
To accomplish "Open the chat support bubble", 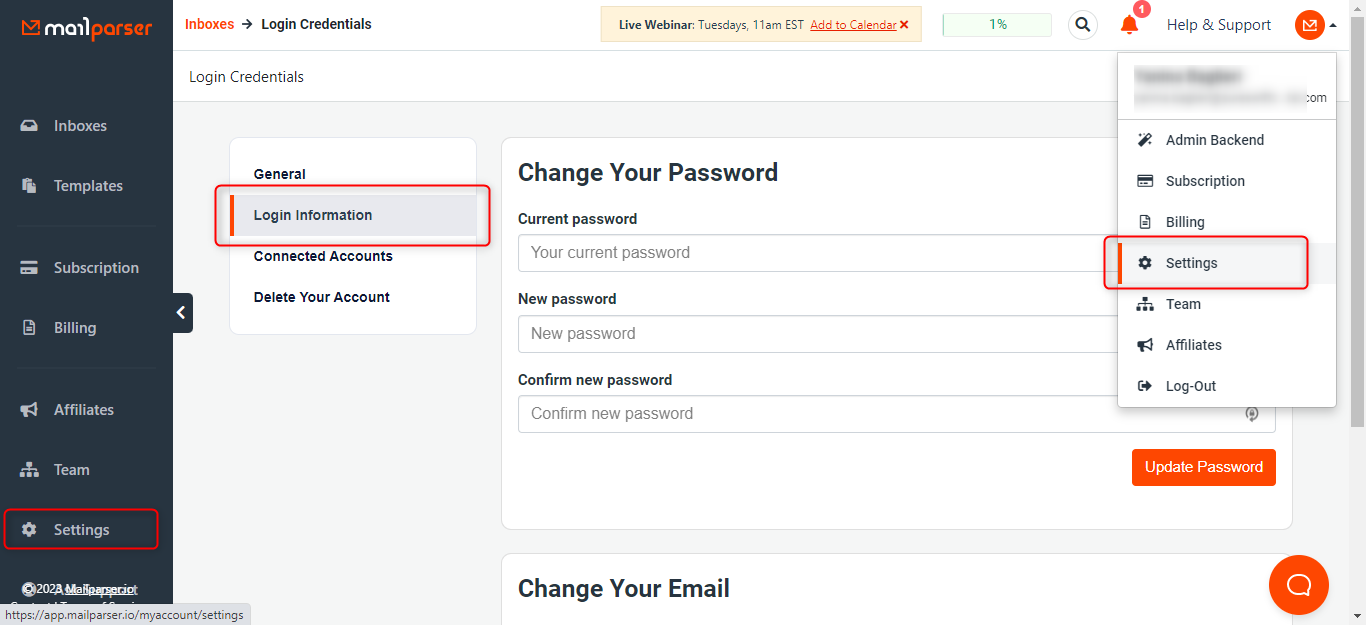I will coord(1298,585).
